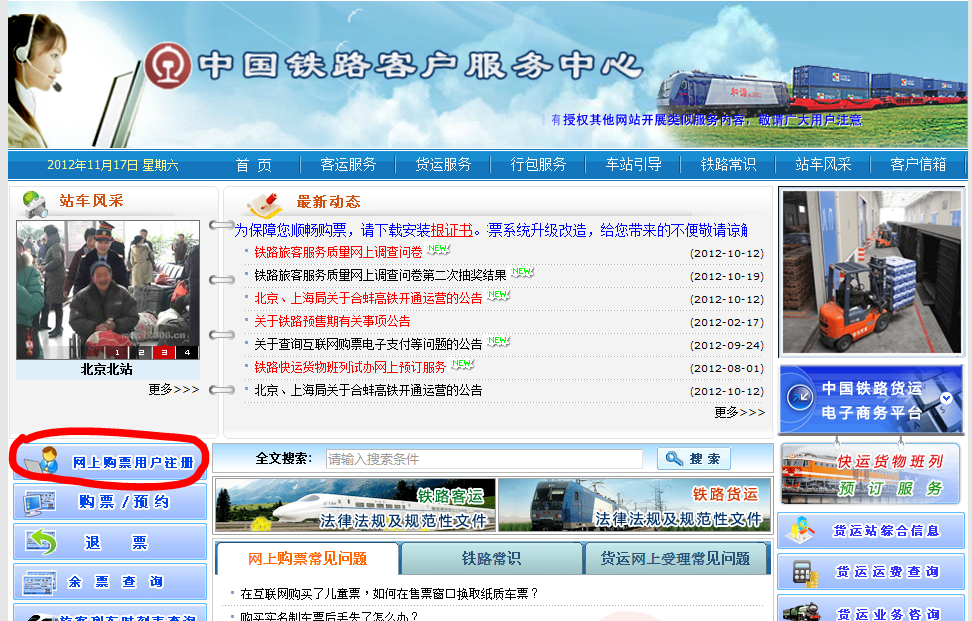The height and width of the screenshot is (621, 972).
Task: Open 关于铁路预售期有关事项公告 link
Action: pyautogui.click(x=332, y=321)
